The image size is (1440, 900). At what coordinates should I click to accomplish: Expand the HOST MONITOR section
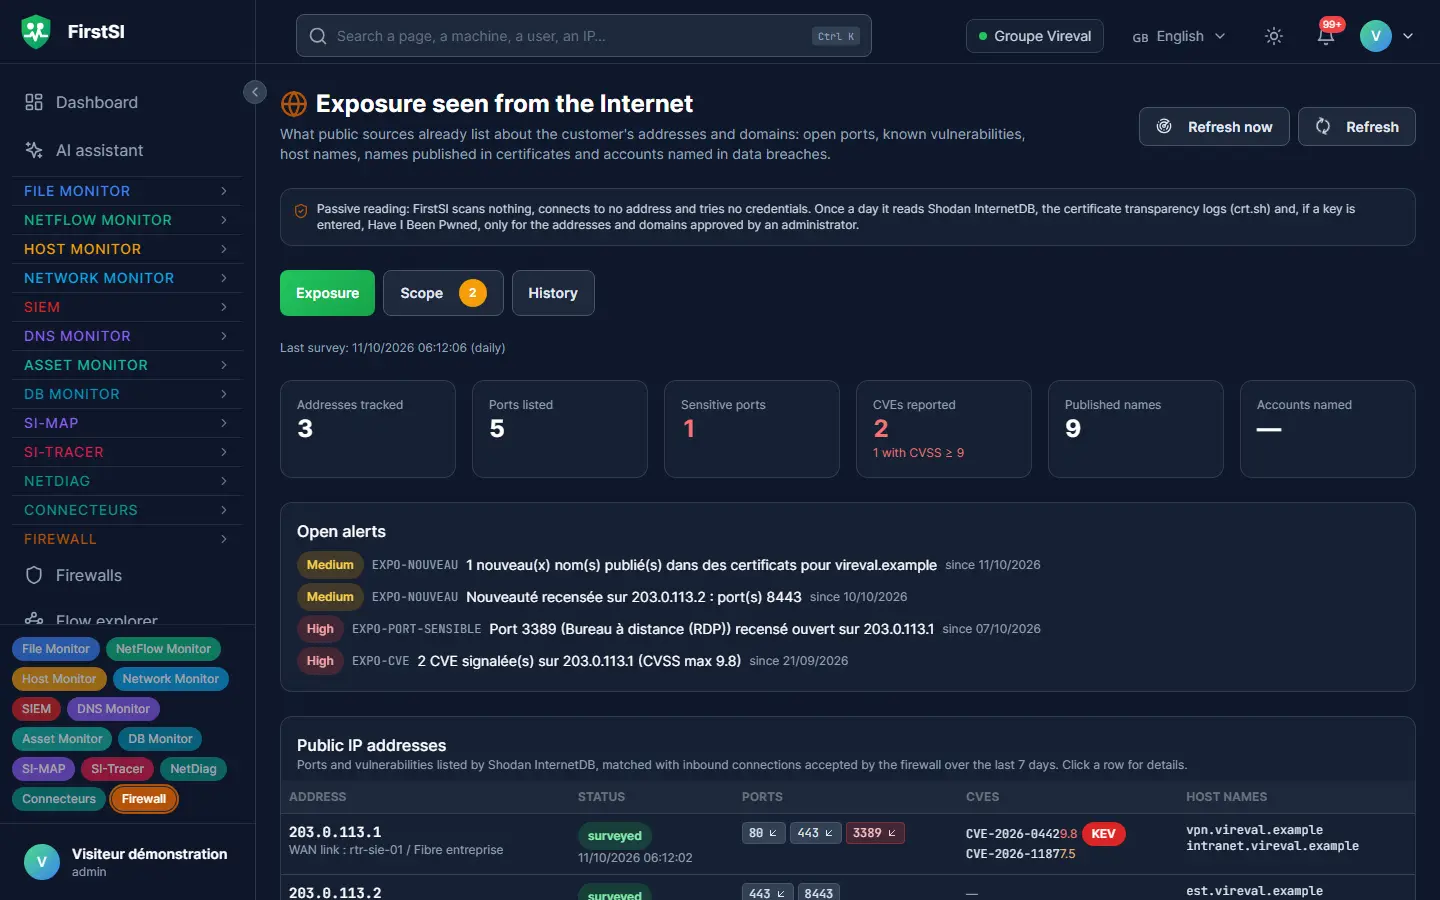point(126,249)
